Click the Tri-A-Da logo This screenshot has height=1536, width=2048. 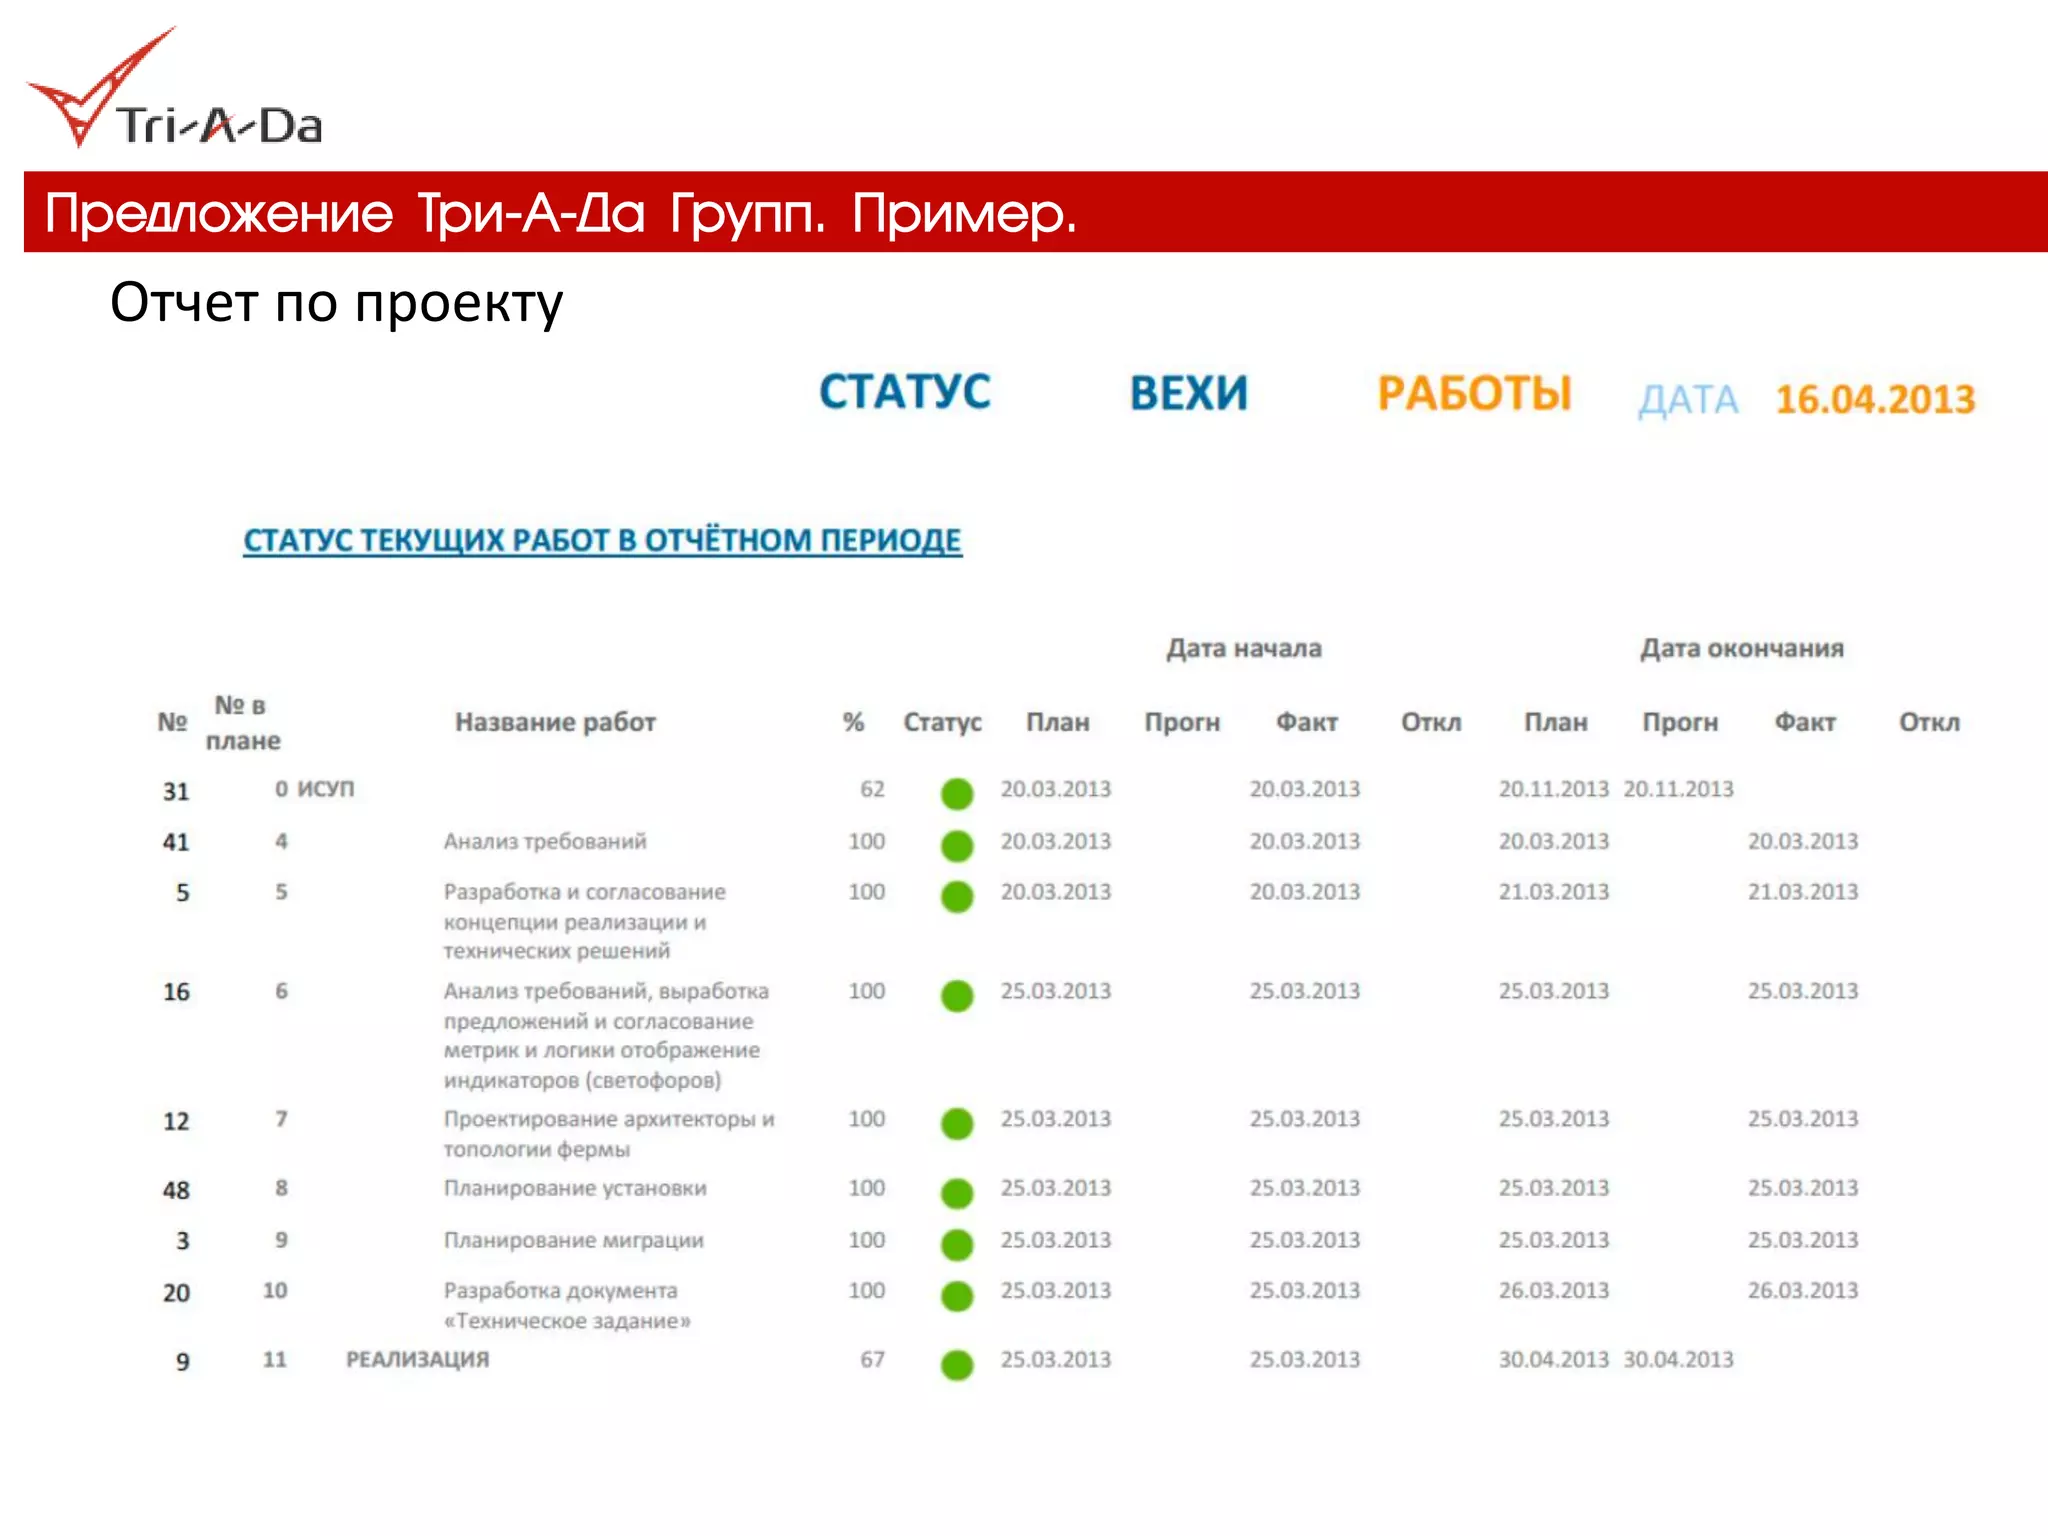[174, 90]
